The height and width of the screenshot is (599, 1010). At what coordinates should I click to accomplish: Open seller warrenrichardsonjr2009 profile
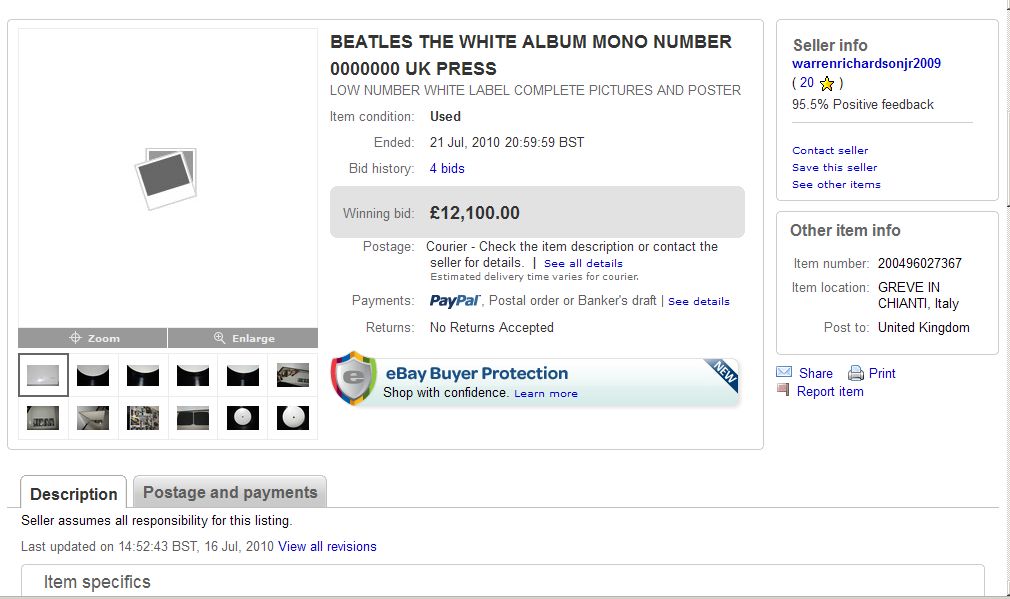(x=866, y=64)
